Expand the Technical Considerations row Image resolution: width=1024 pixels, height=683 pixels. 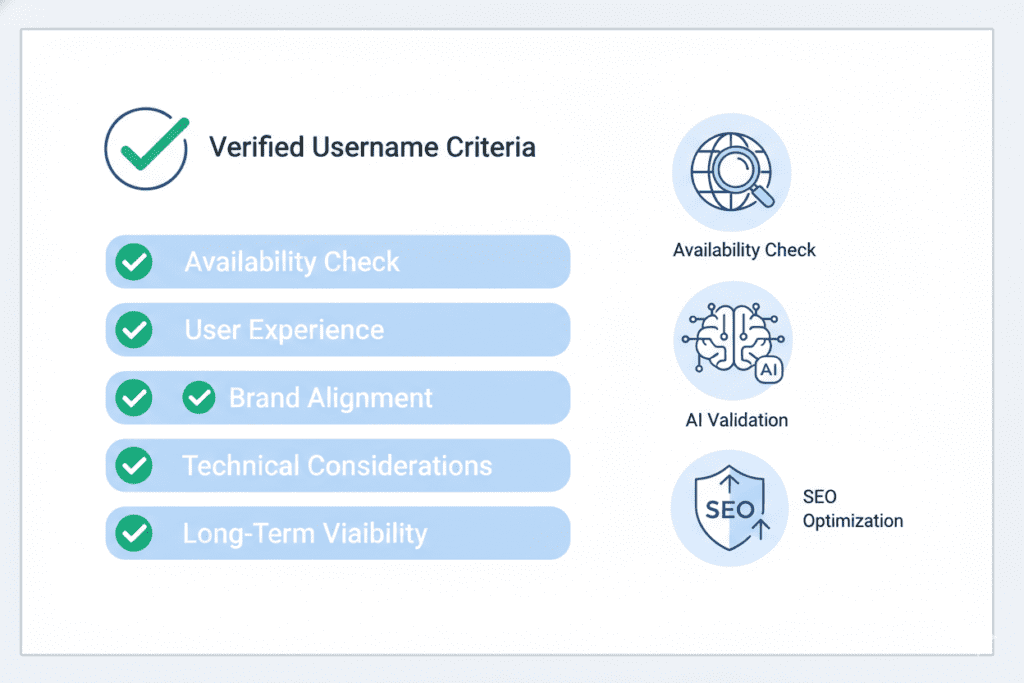(x=337, y=465)
